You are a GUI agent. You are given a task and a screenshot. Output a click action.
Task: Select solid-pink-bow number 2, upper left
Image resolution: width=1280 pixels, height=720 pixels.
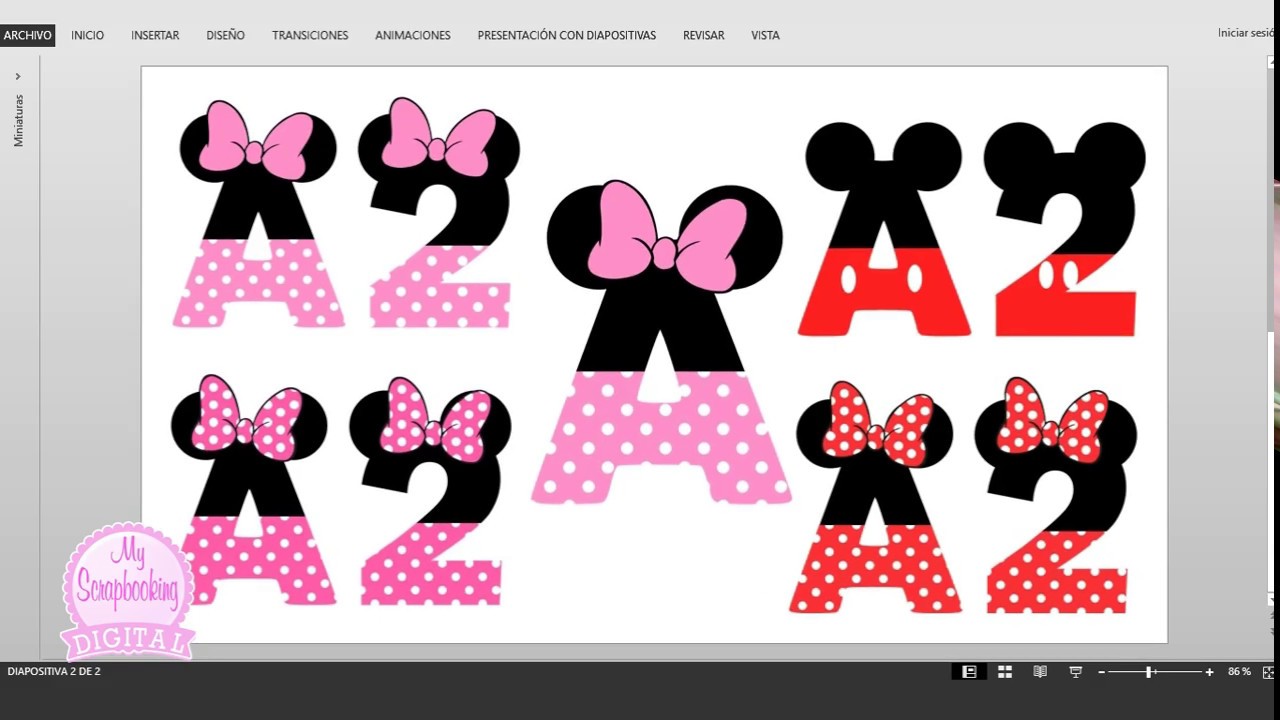click(x=439, y=213)
